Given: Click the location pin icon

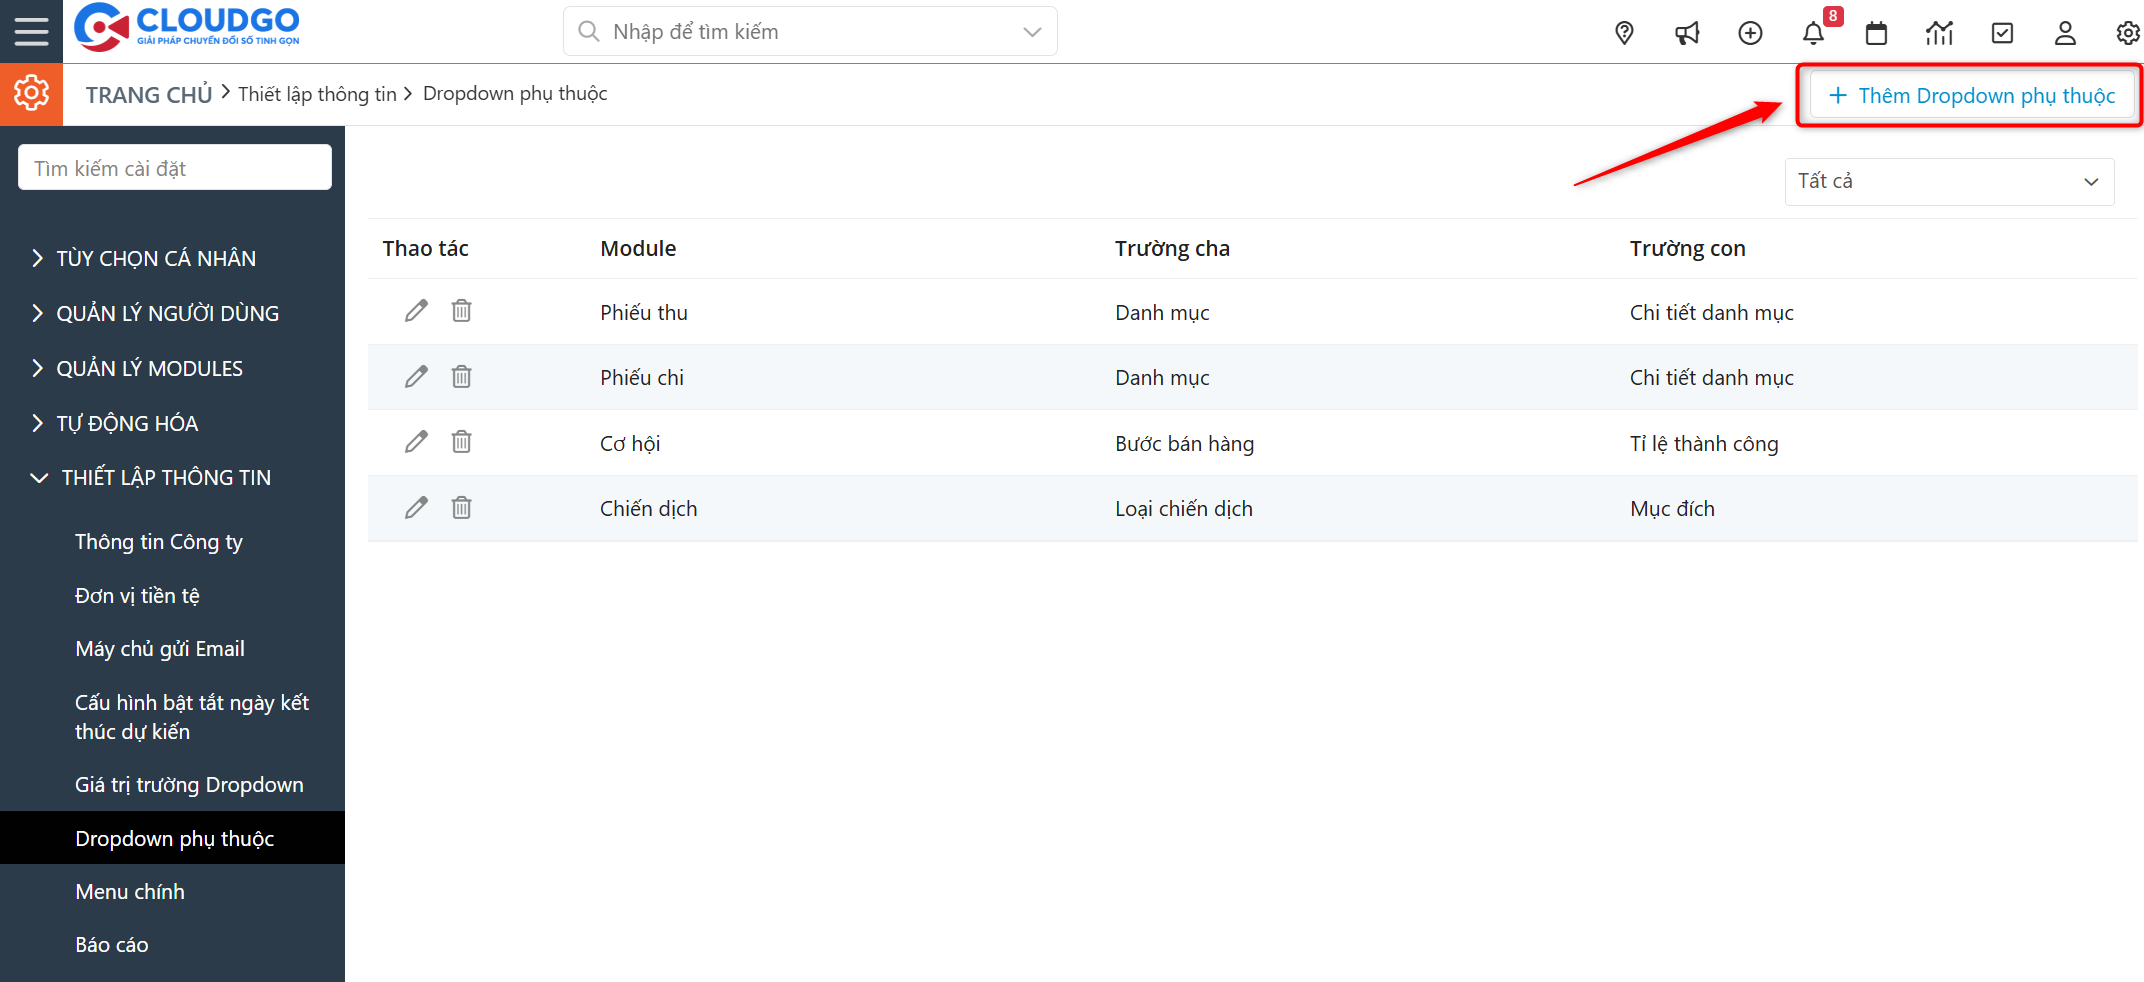Looking at the screenshot, I should (x=1624, y=33).
